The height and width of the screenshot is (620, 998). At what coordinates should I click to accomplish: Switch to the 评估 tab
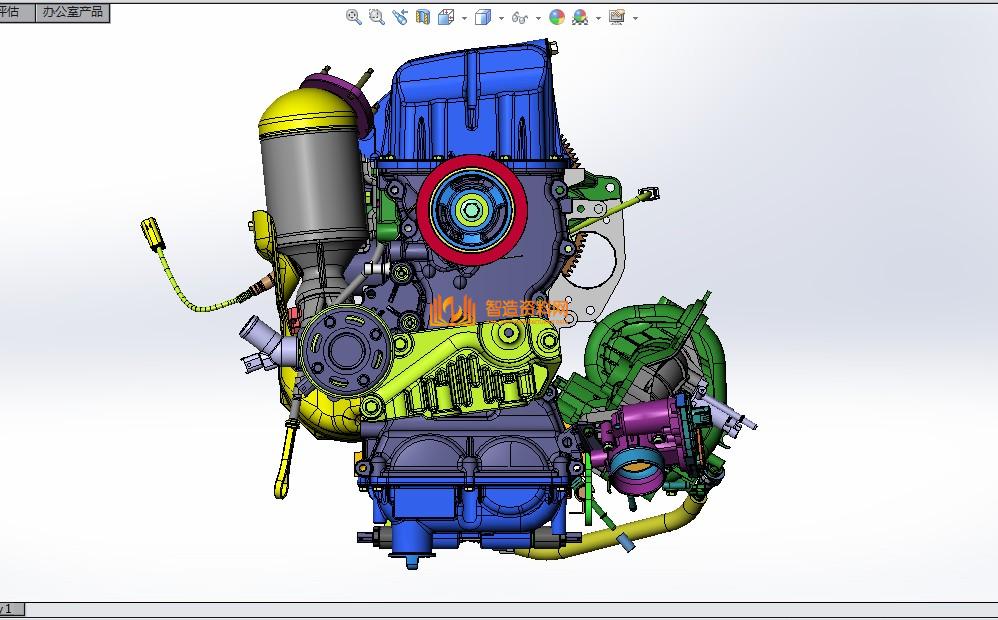[x=14, y=12]
